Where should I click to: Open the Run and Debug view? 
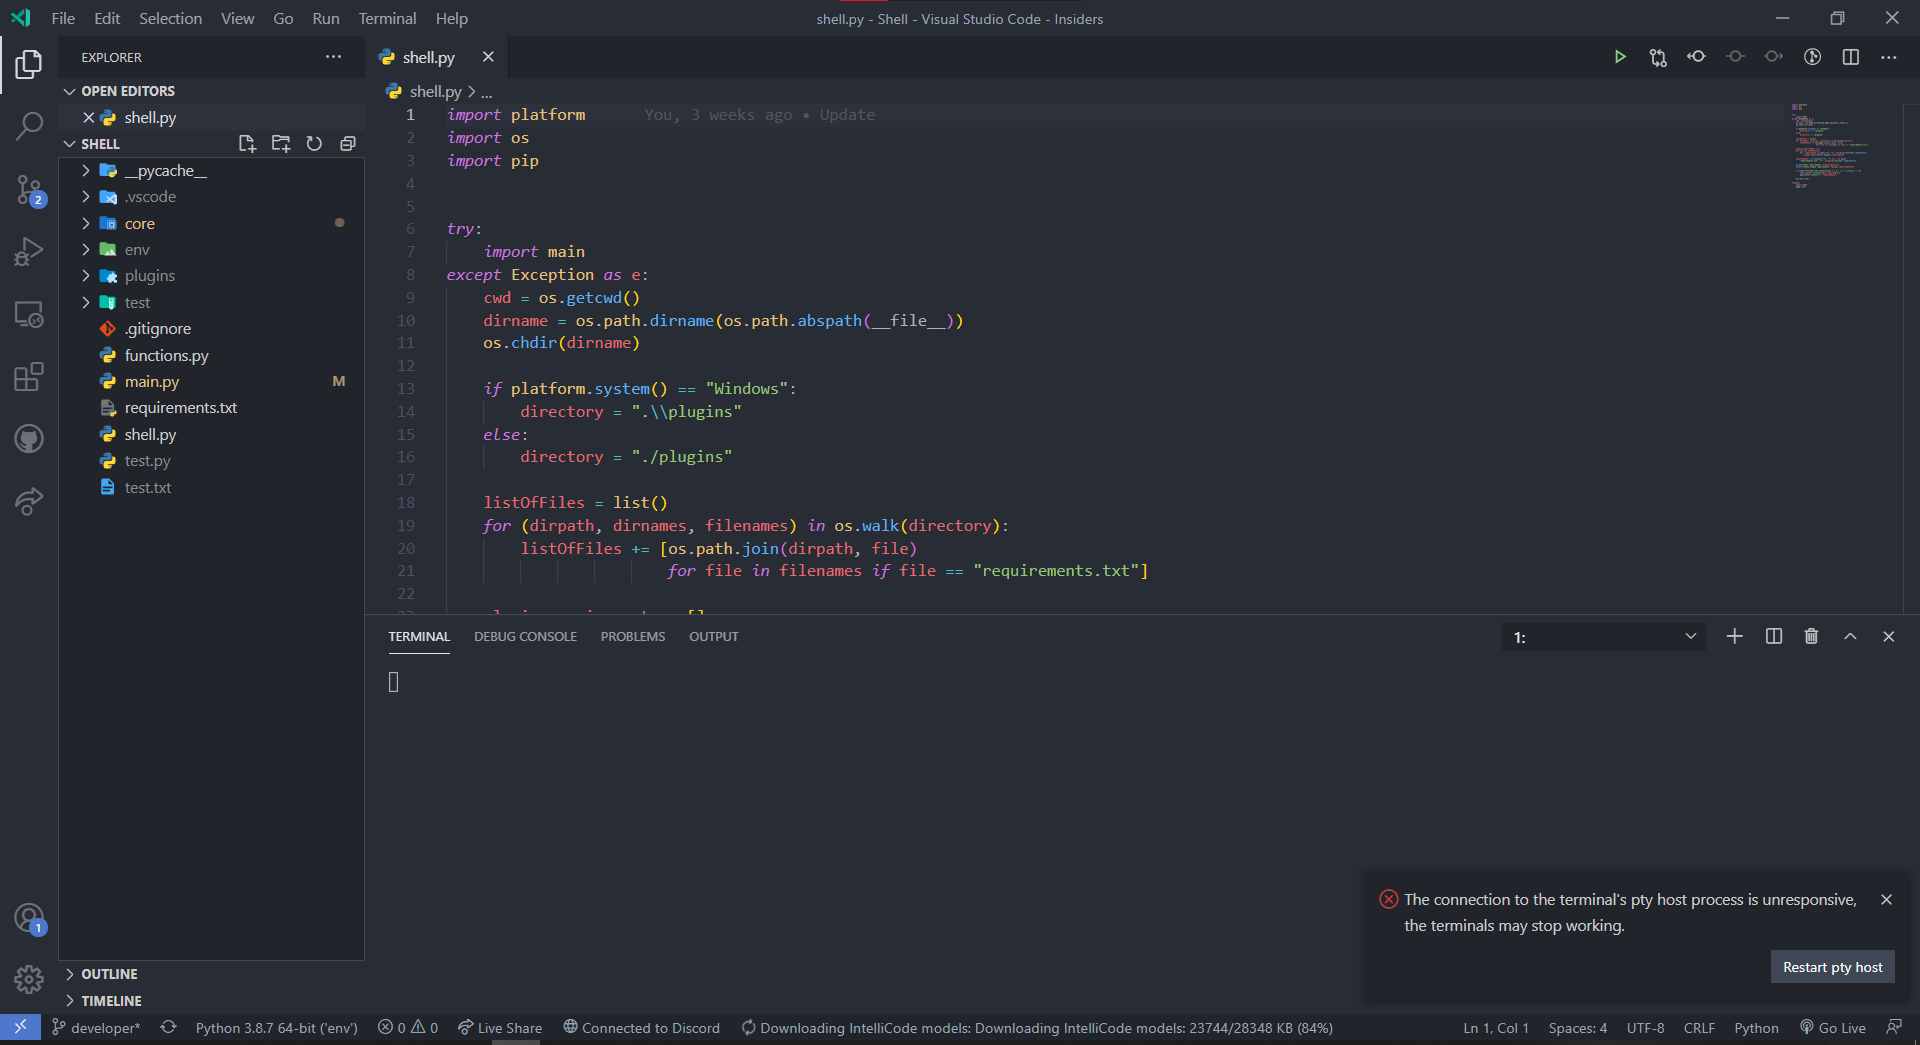click(x=29, y=251)
